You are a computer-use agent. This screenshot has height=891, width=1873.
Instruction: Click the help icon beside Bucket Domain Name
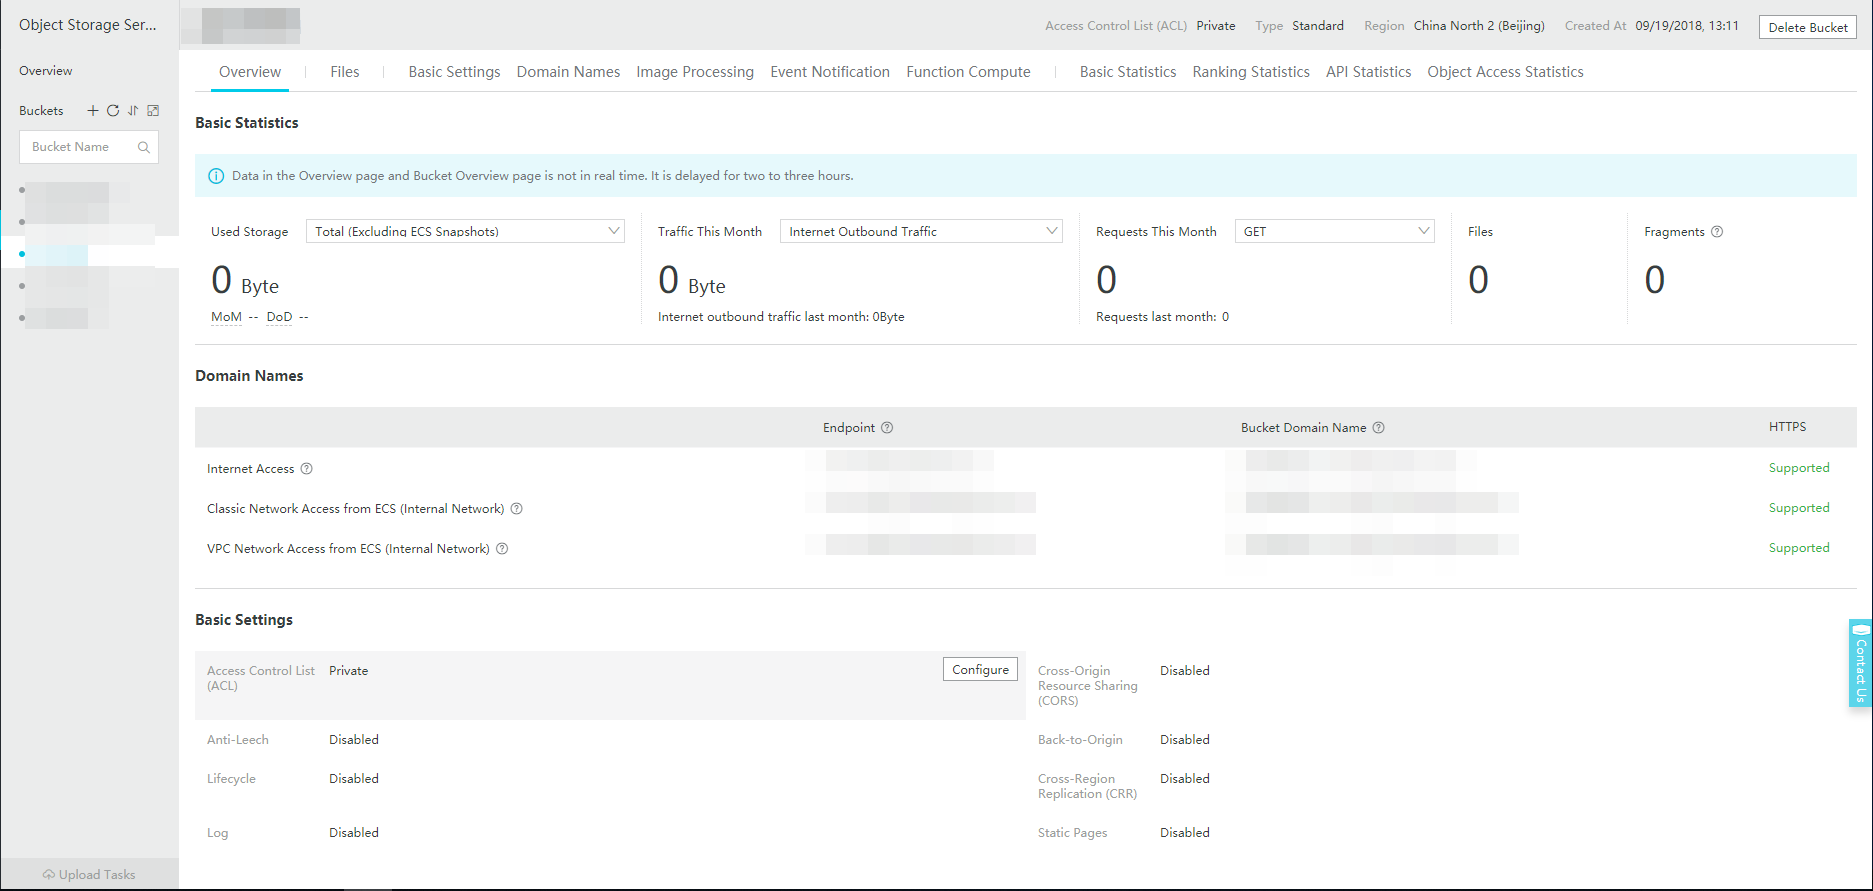[x=1379, y=428]
